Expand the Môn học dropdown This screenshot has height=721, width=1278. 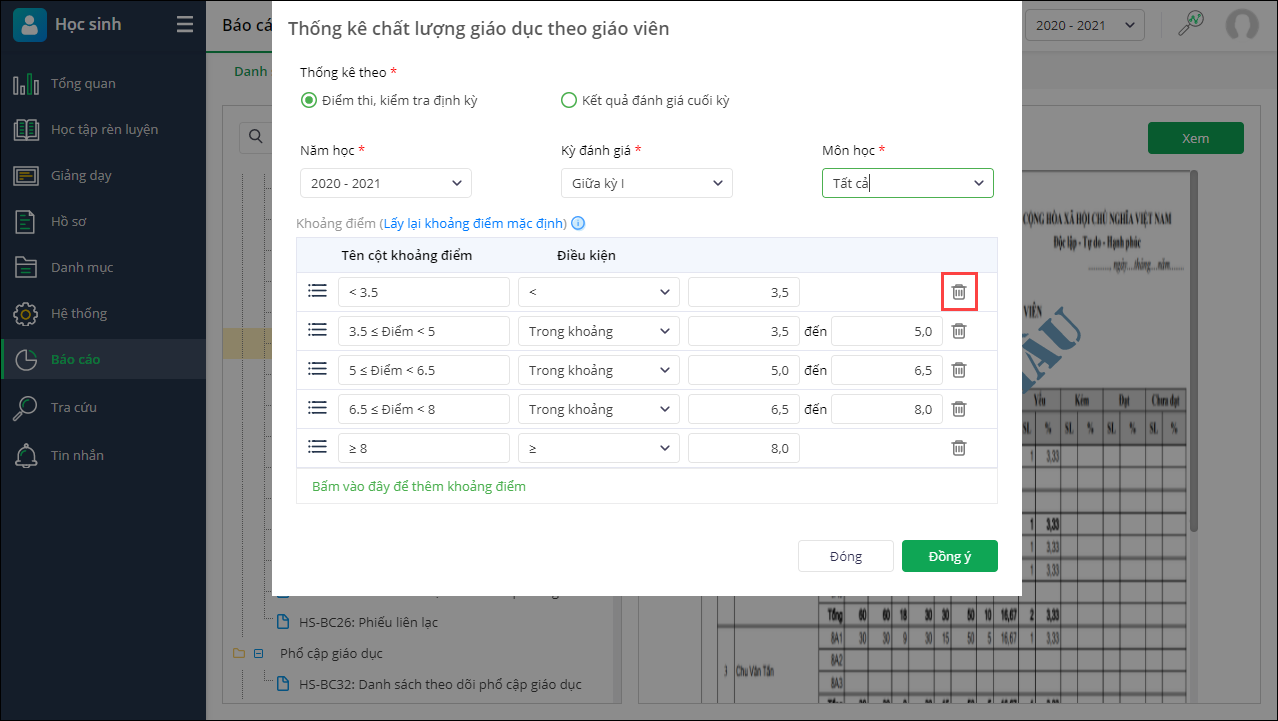pyautogui.click(x=908, y=183)
